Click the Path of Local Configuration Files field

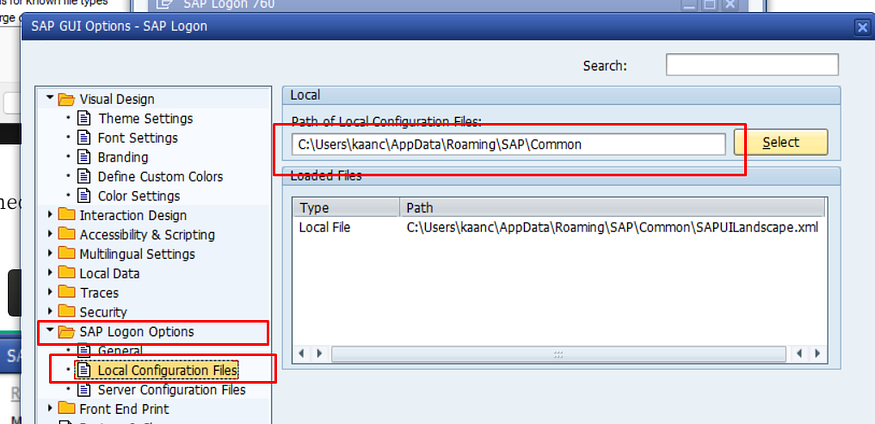[508, 144]
